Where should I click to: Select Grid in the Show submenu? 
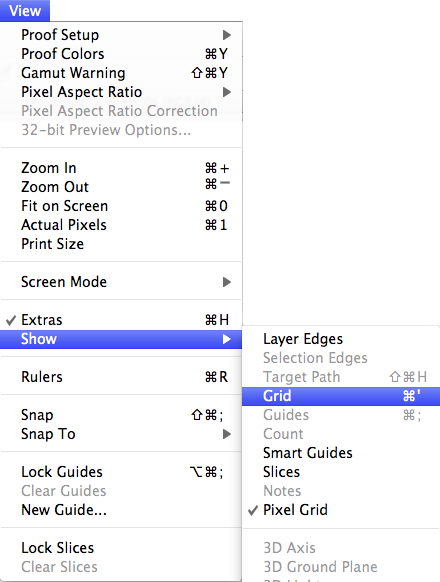[341, 396]
